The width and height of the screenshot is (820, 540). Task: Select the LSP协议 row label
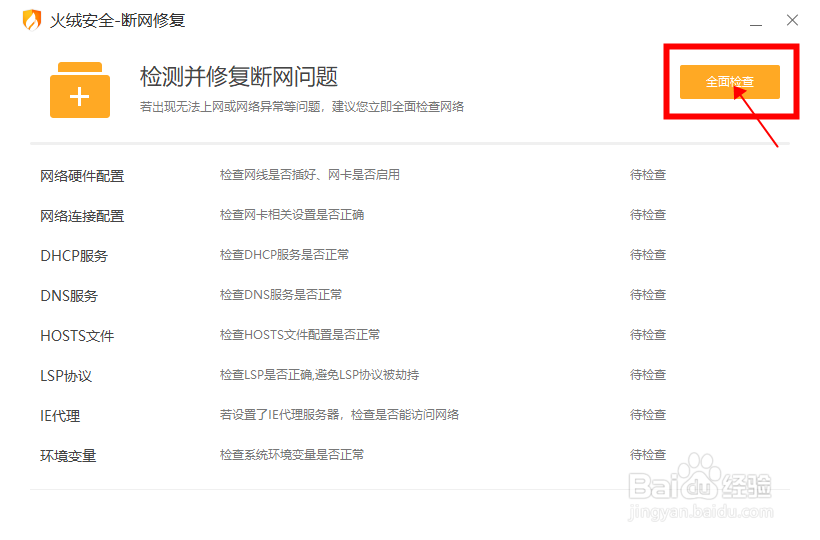tap(66, 376)
